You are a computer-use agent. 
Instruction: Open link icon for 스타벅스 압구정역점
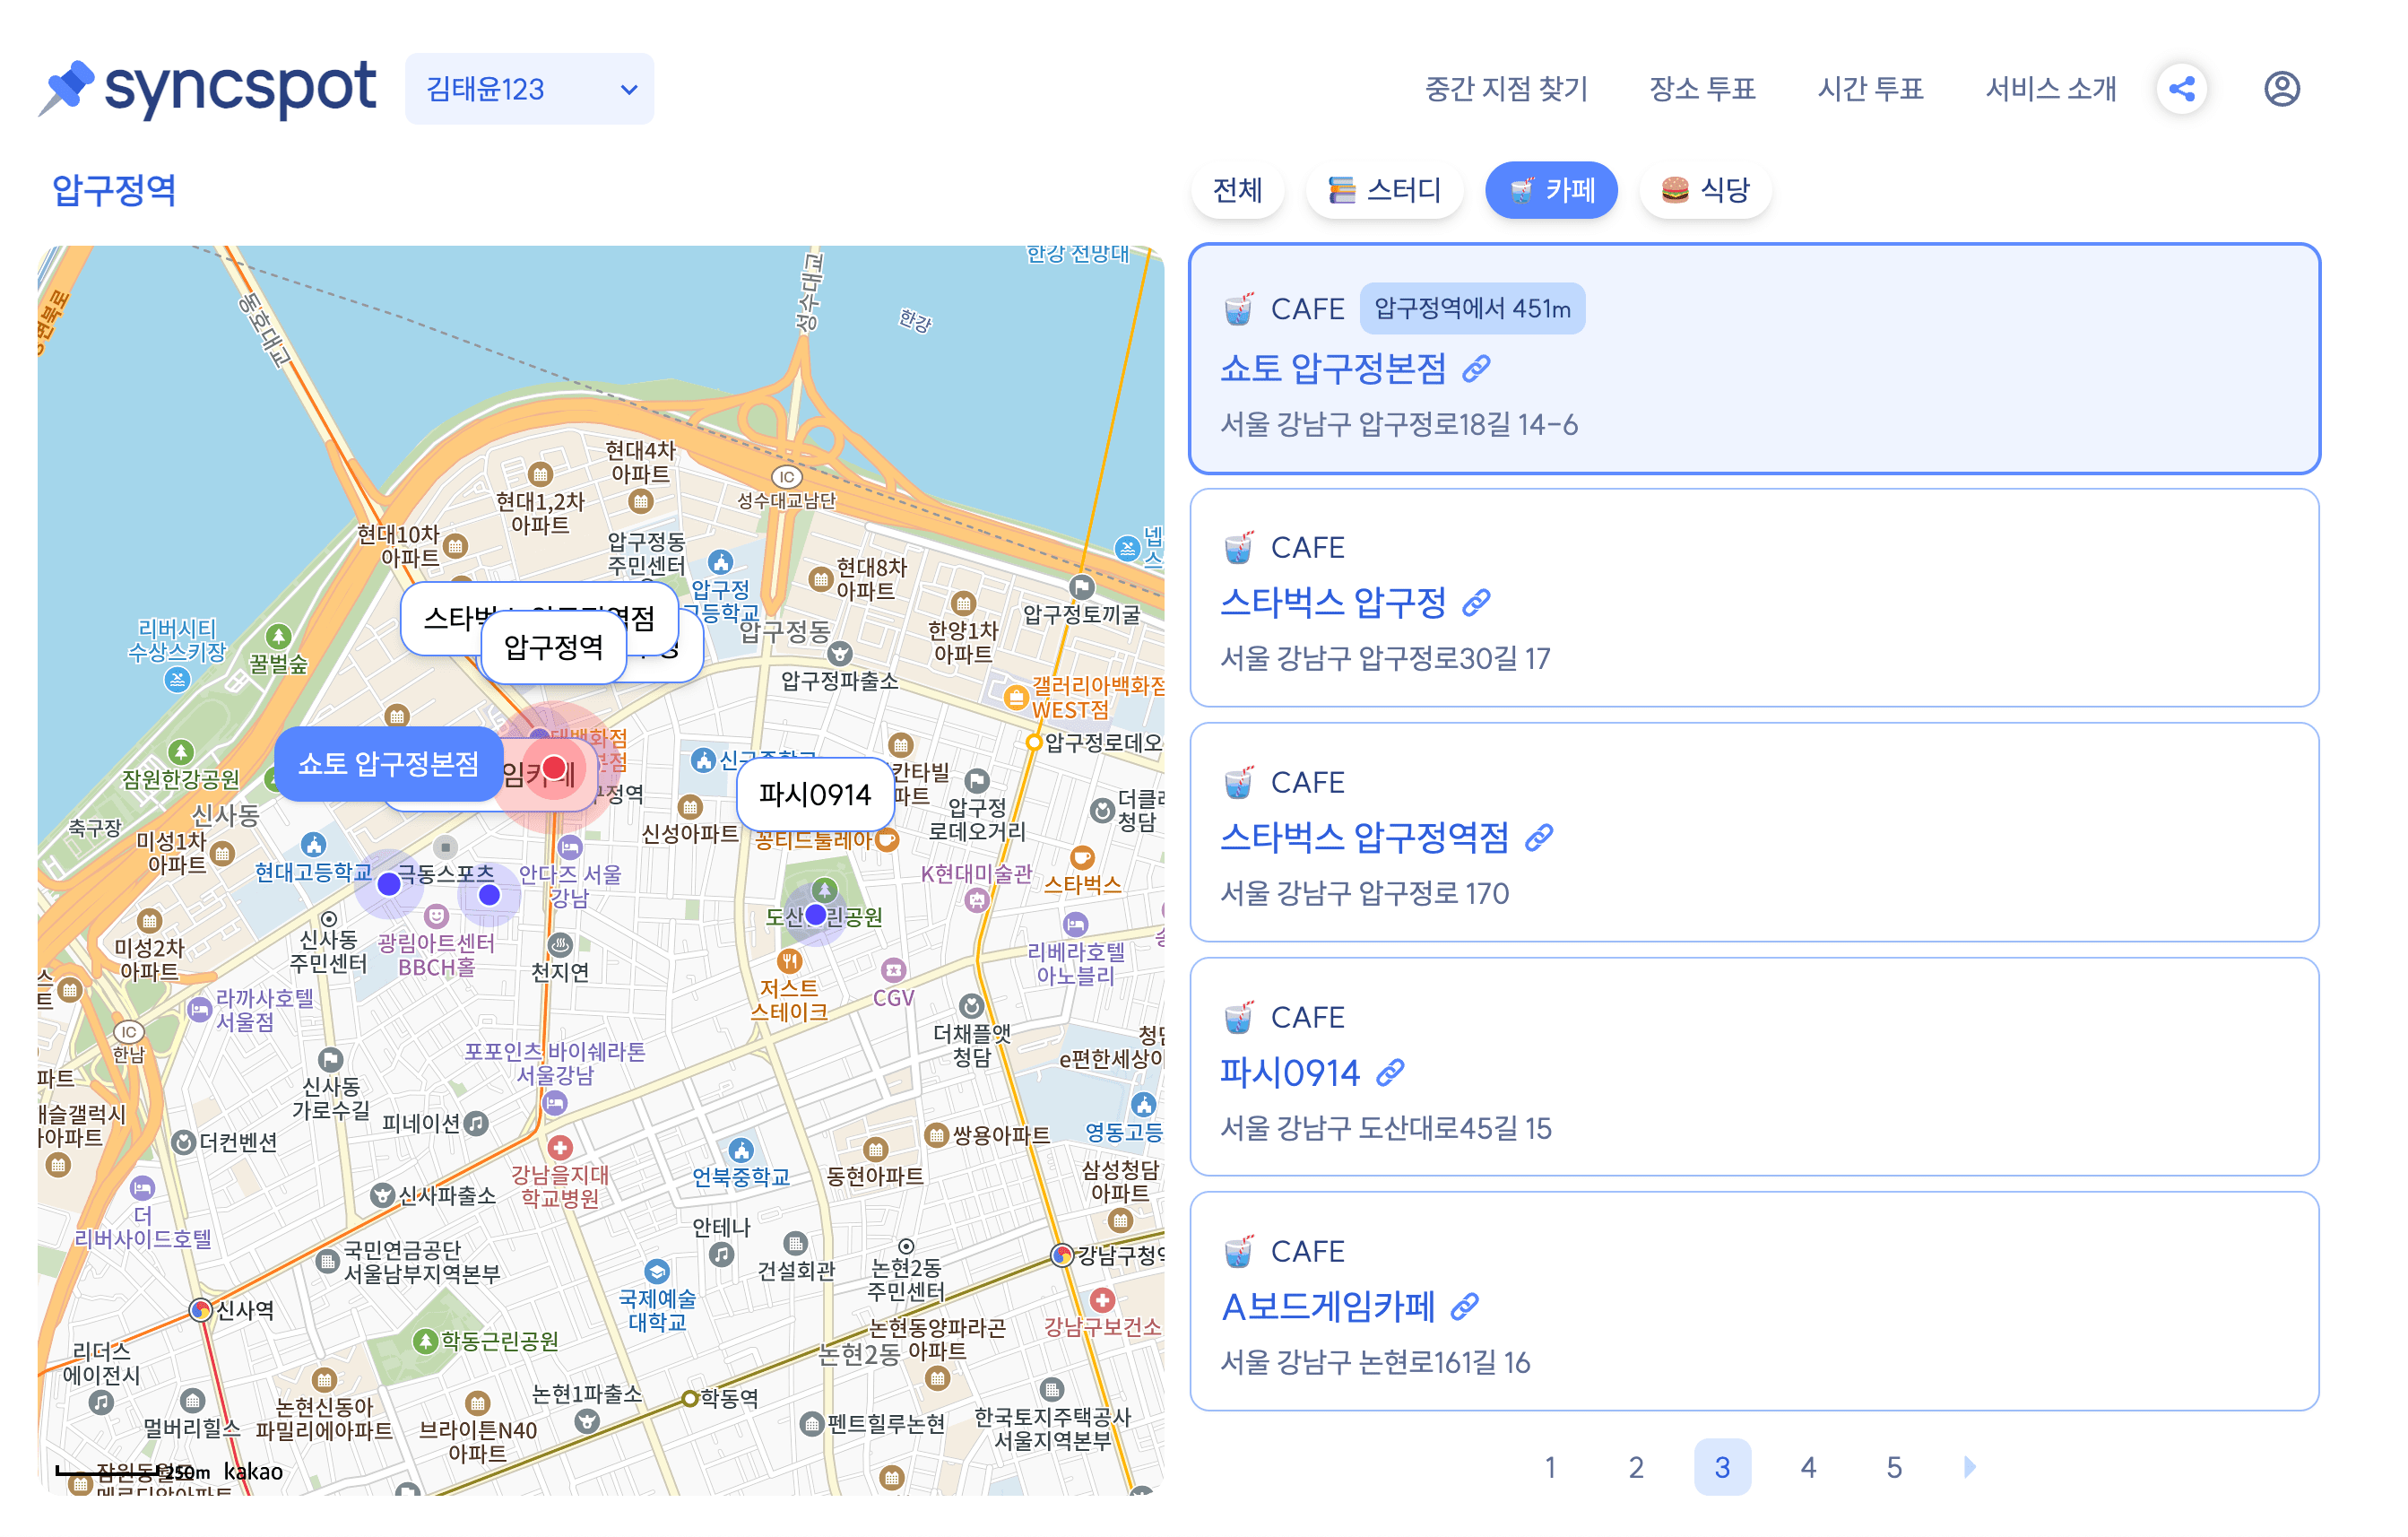coord(1539,838)
